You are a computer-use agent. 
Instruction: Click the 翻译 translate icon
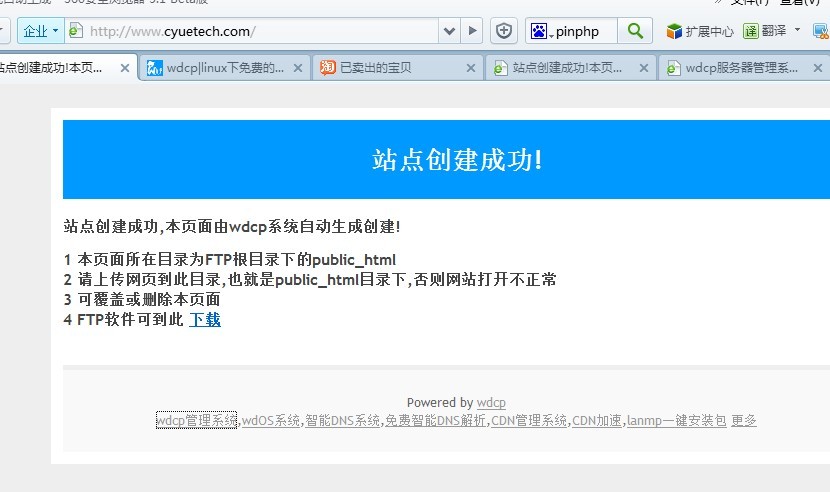pos(751,31)
